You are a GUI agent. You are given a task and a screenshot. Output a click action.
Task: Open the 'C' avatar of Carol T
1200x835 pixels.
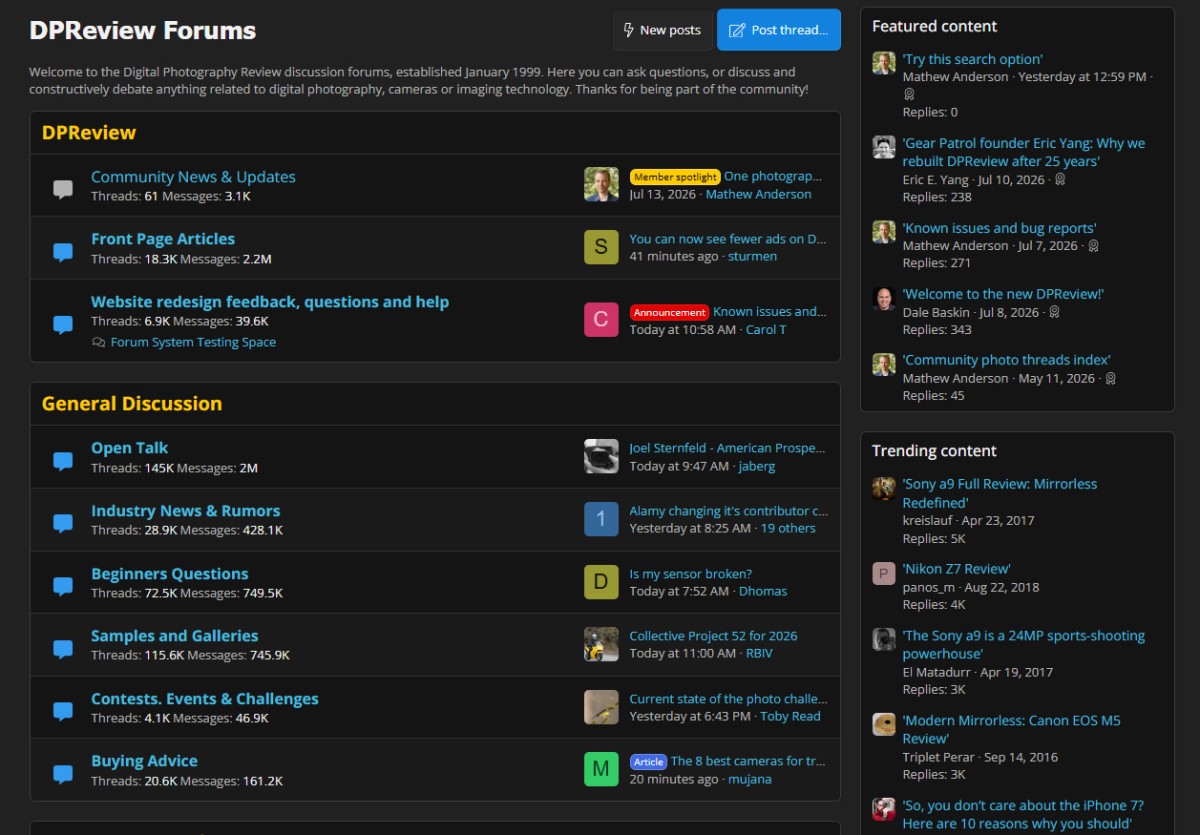(601, 320)
